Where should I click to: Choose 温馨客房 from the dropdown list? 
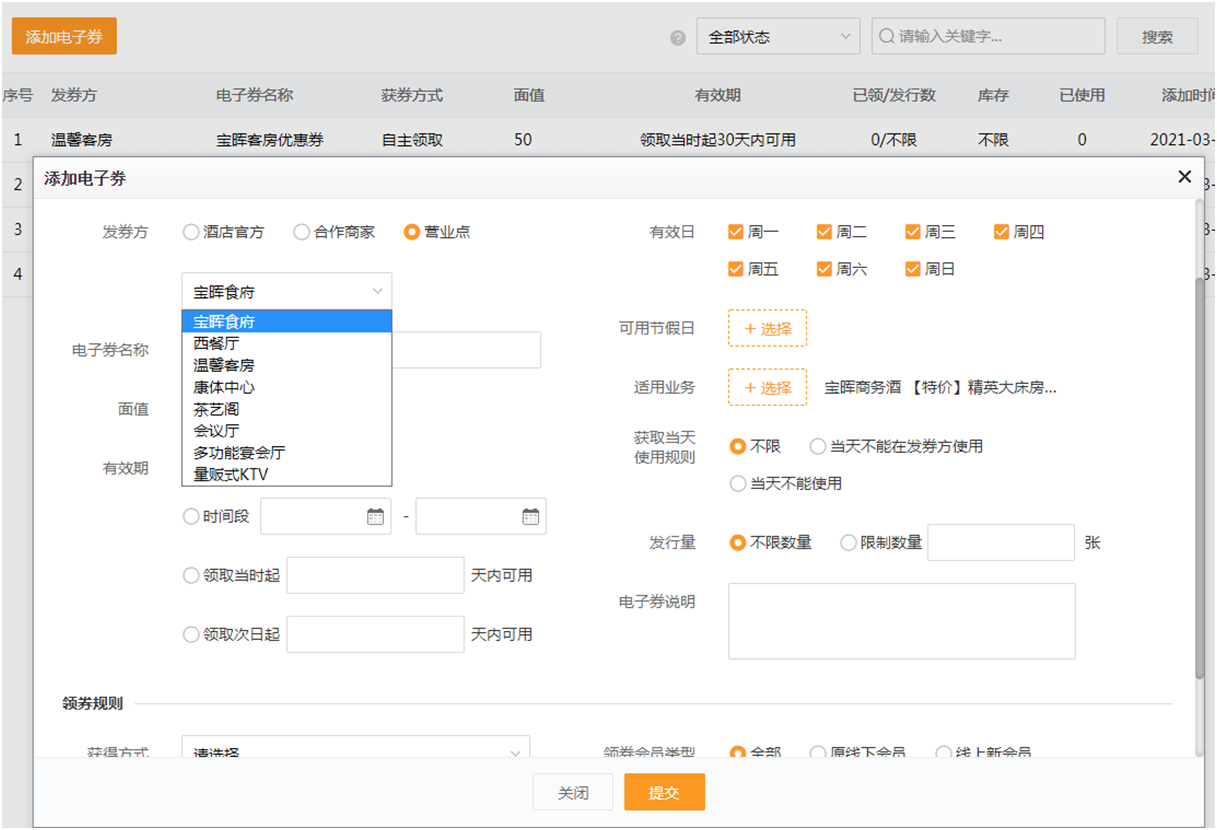(224, 365)
